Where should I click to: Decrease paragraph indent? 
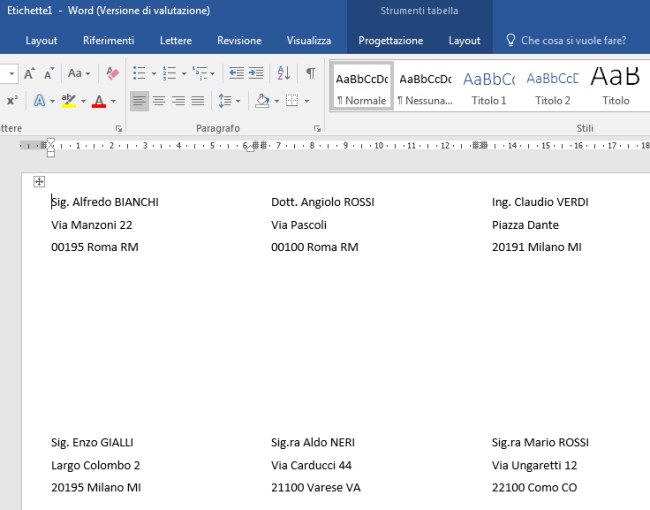[236, 74]
